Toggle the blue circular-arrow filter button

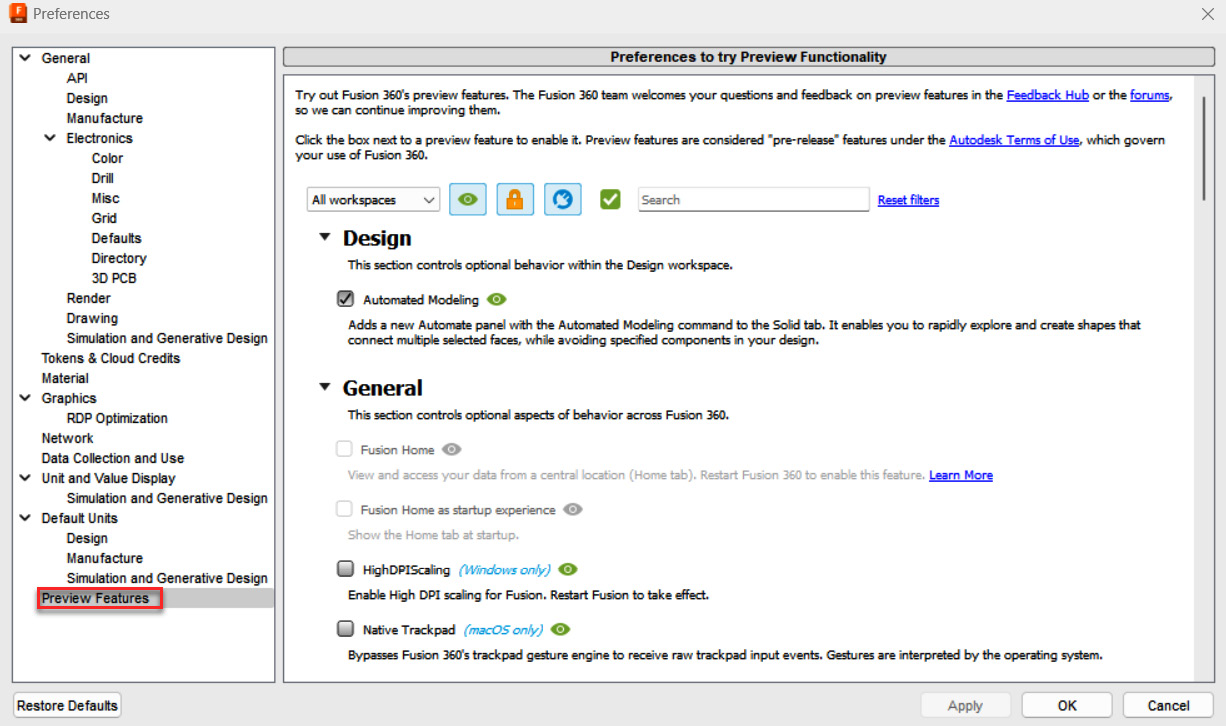(563, 199)
